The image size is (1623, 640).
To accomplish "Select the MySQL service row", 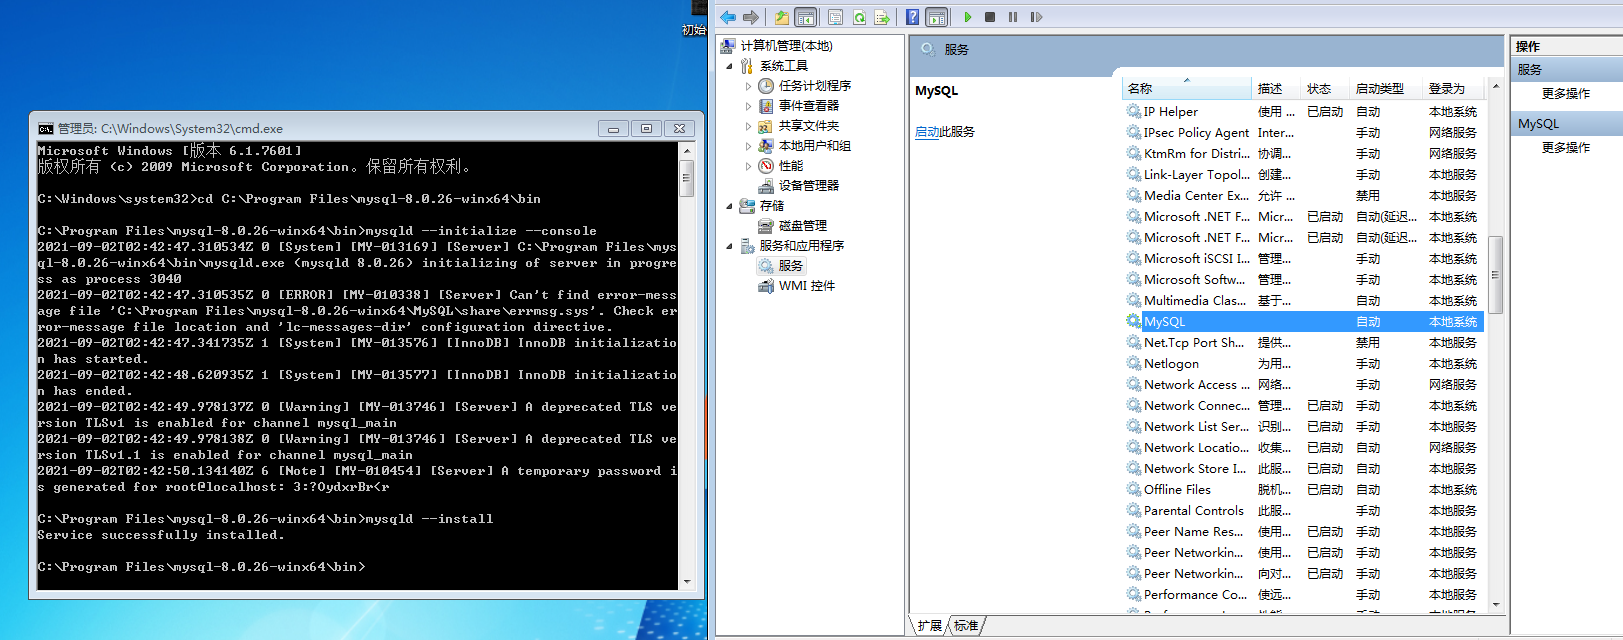I will (x=1304, y=322).
